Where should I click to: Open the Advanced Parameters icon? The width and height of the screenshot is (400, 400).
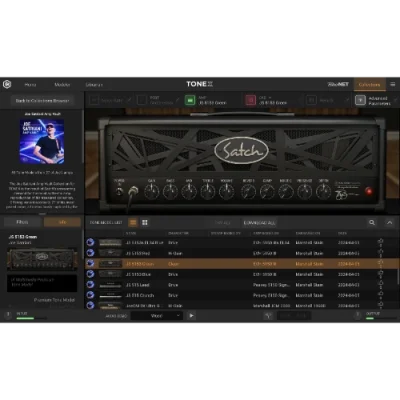(x=360, y=100)
